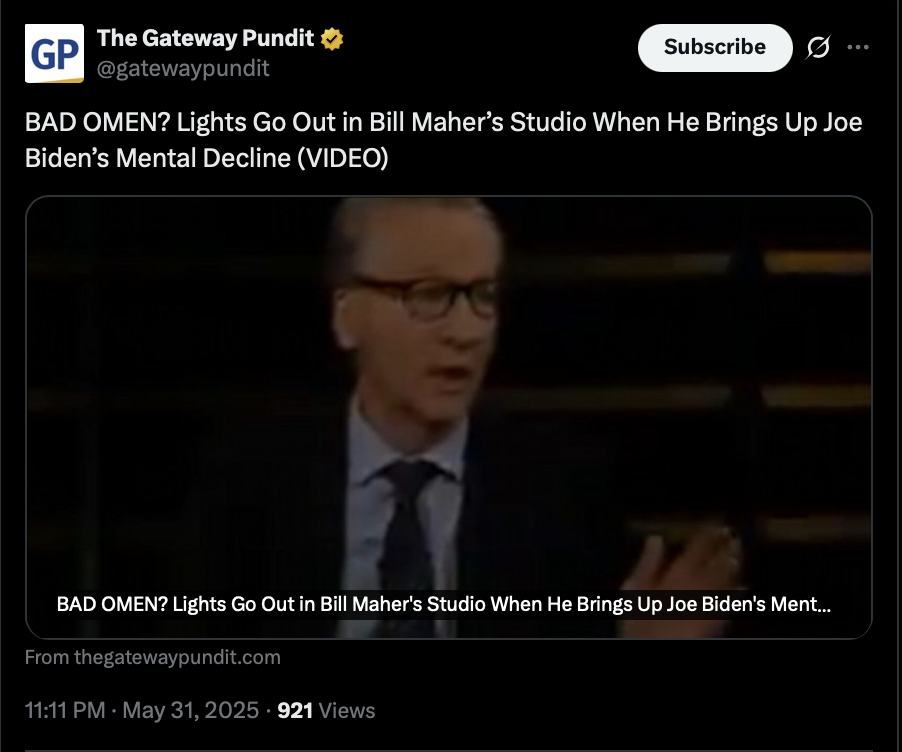Click the glasses in the preview thumbnail
The height and width of the screenshot is (752, 902).
pyautogui.click(x=423, y=298)
